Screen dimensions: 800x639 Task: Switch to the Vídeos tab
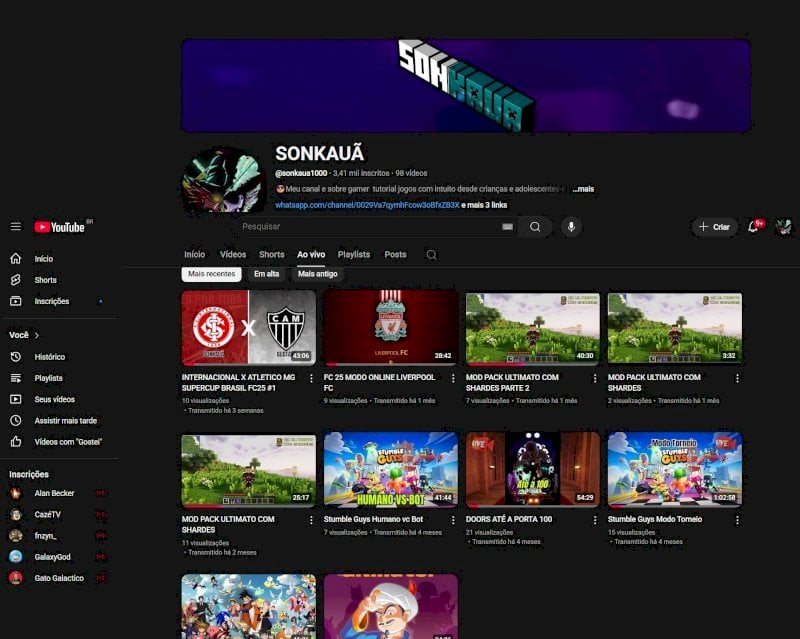233,254
